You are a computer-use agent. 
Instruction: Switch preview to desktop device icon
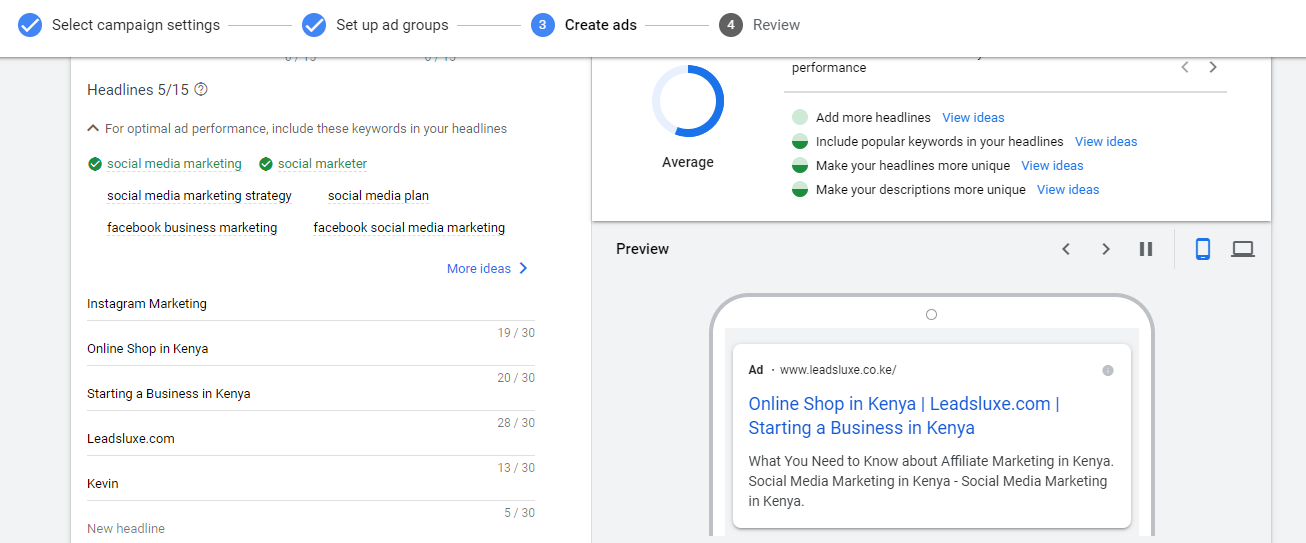pos(1243,249)
